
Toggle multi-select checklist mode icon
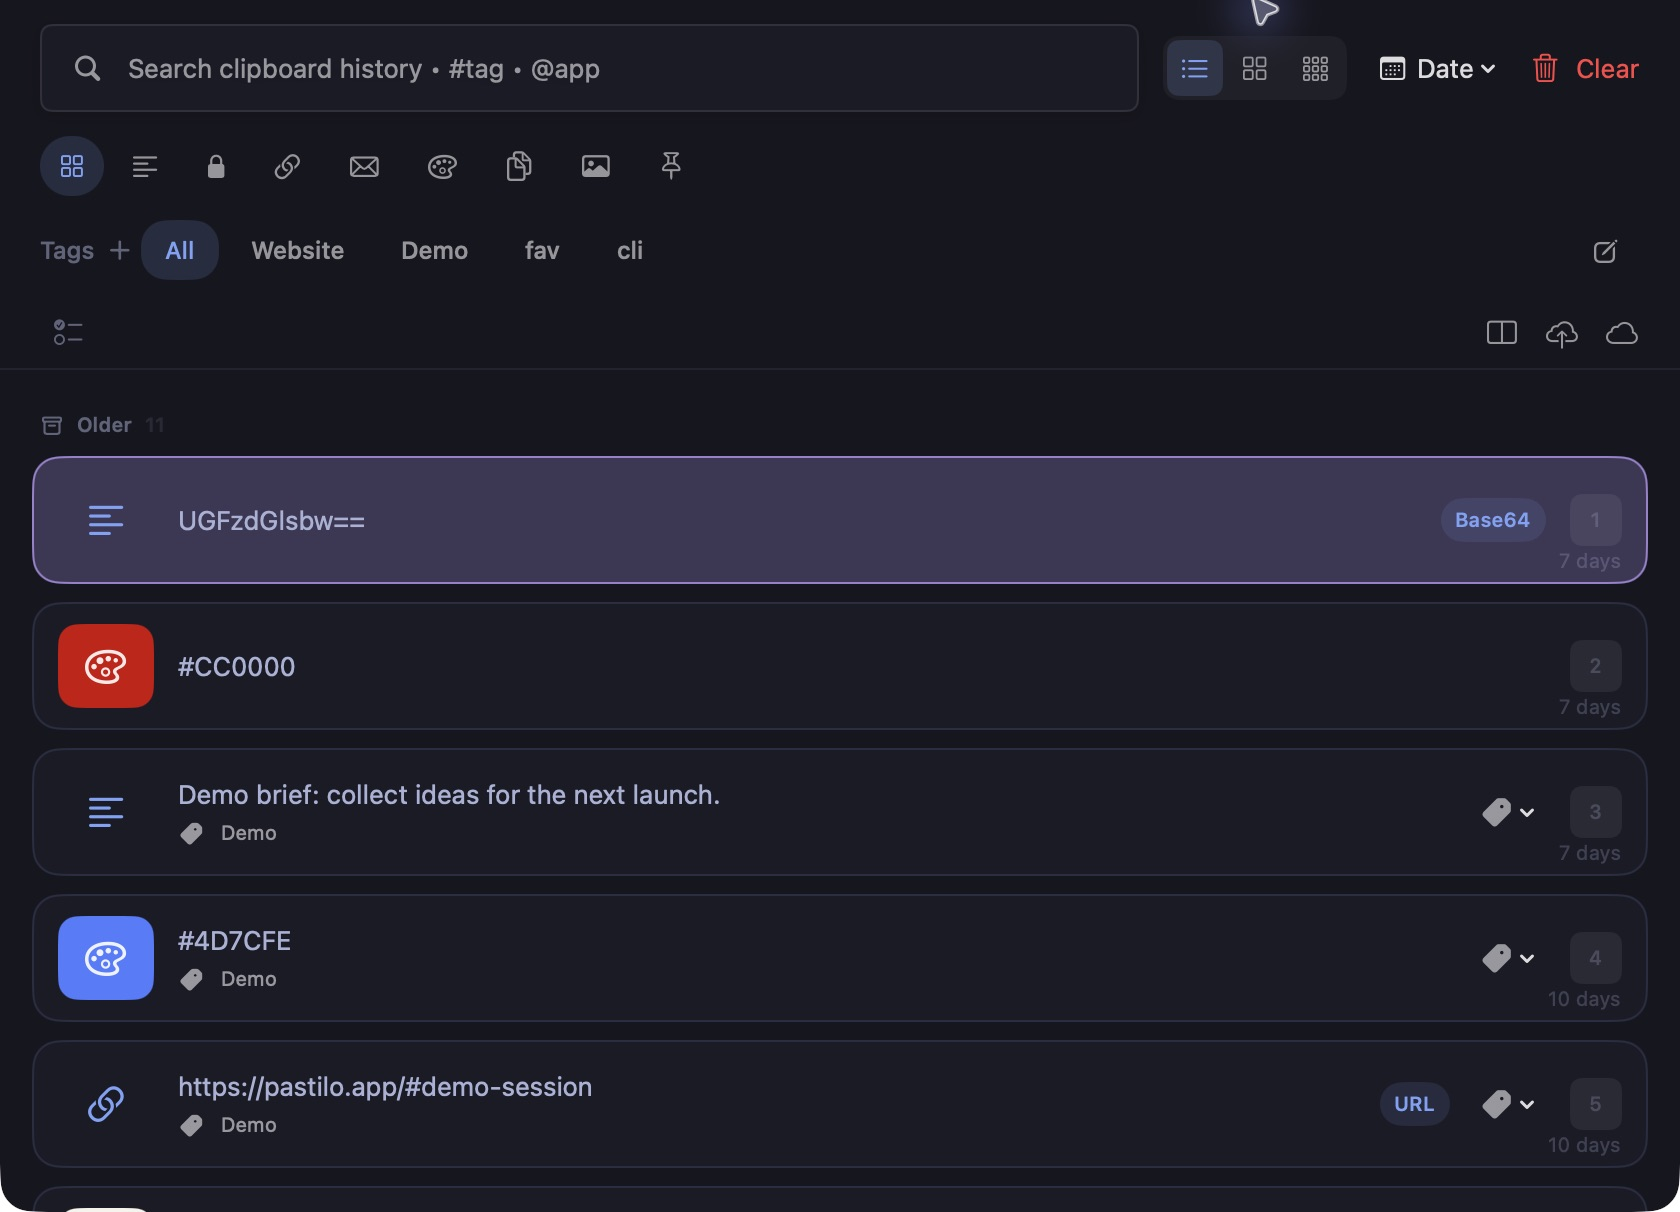click(68, 332)
